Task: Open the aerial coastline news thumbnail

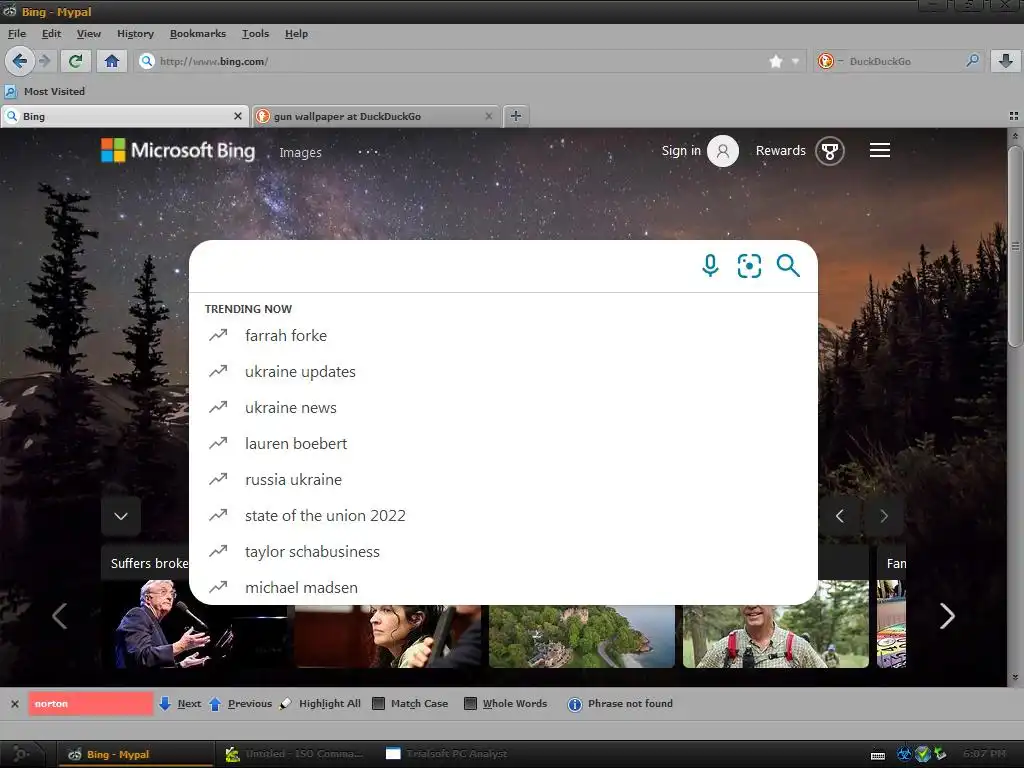Action: (x=582, y=636)
